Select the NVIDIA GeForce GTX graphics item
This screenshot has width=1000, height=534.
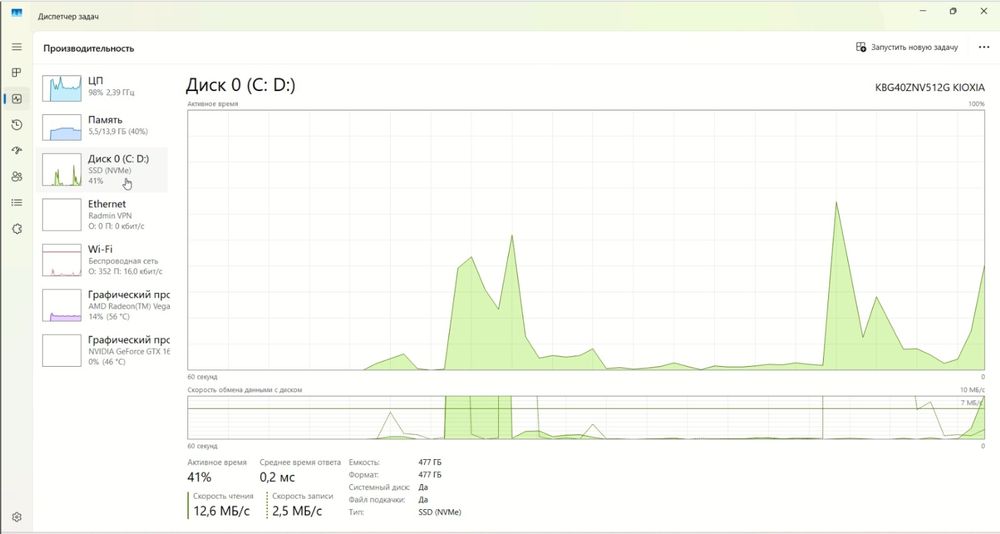click(102, 351)
